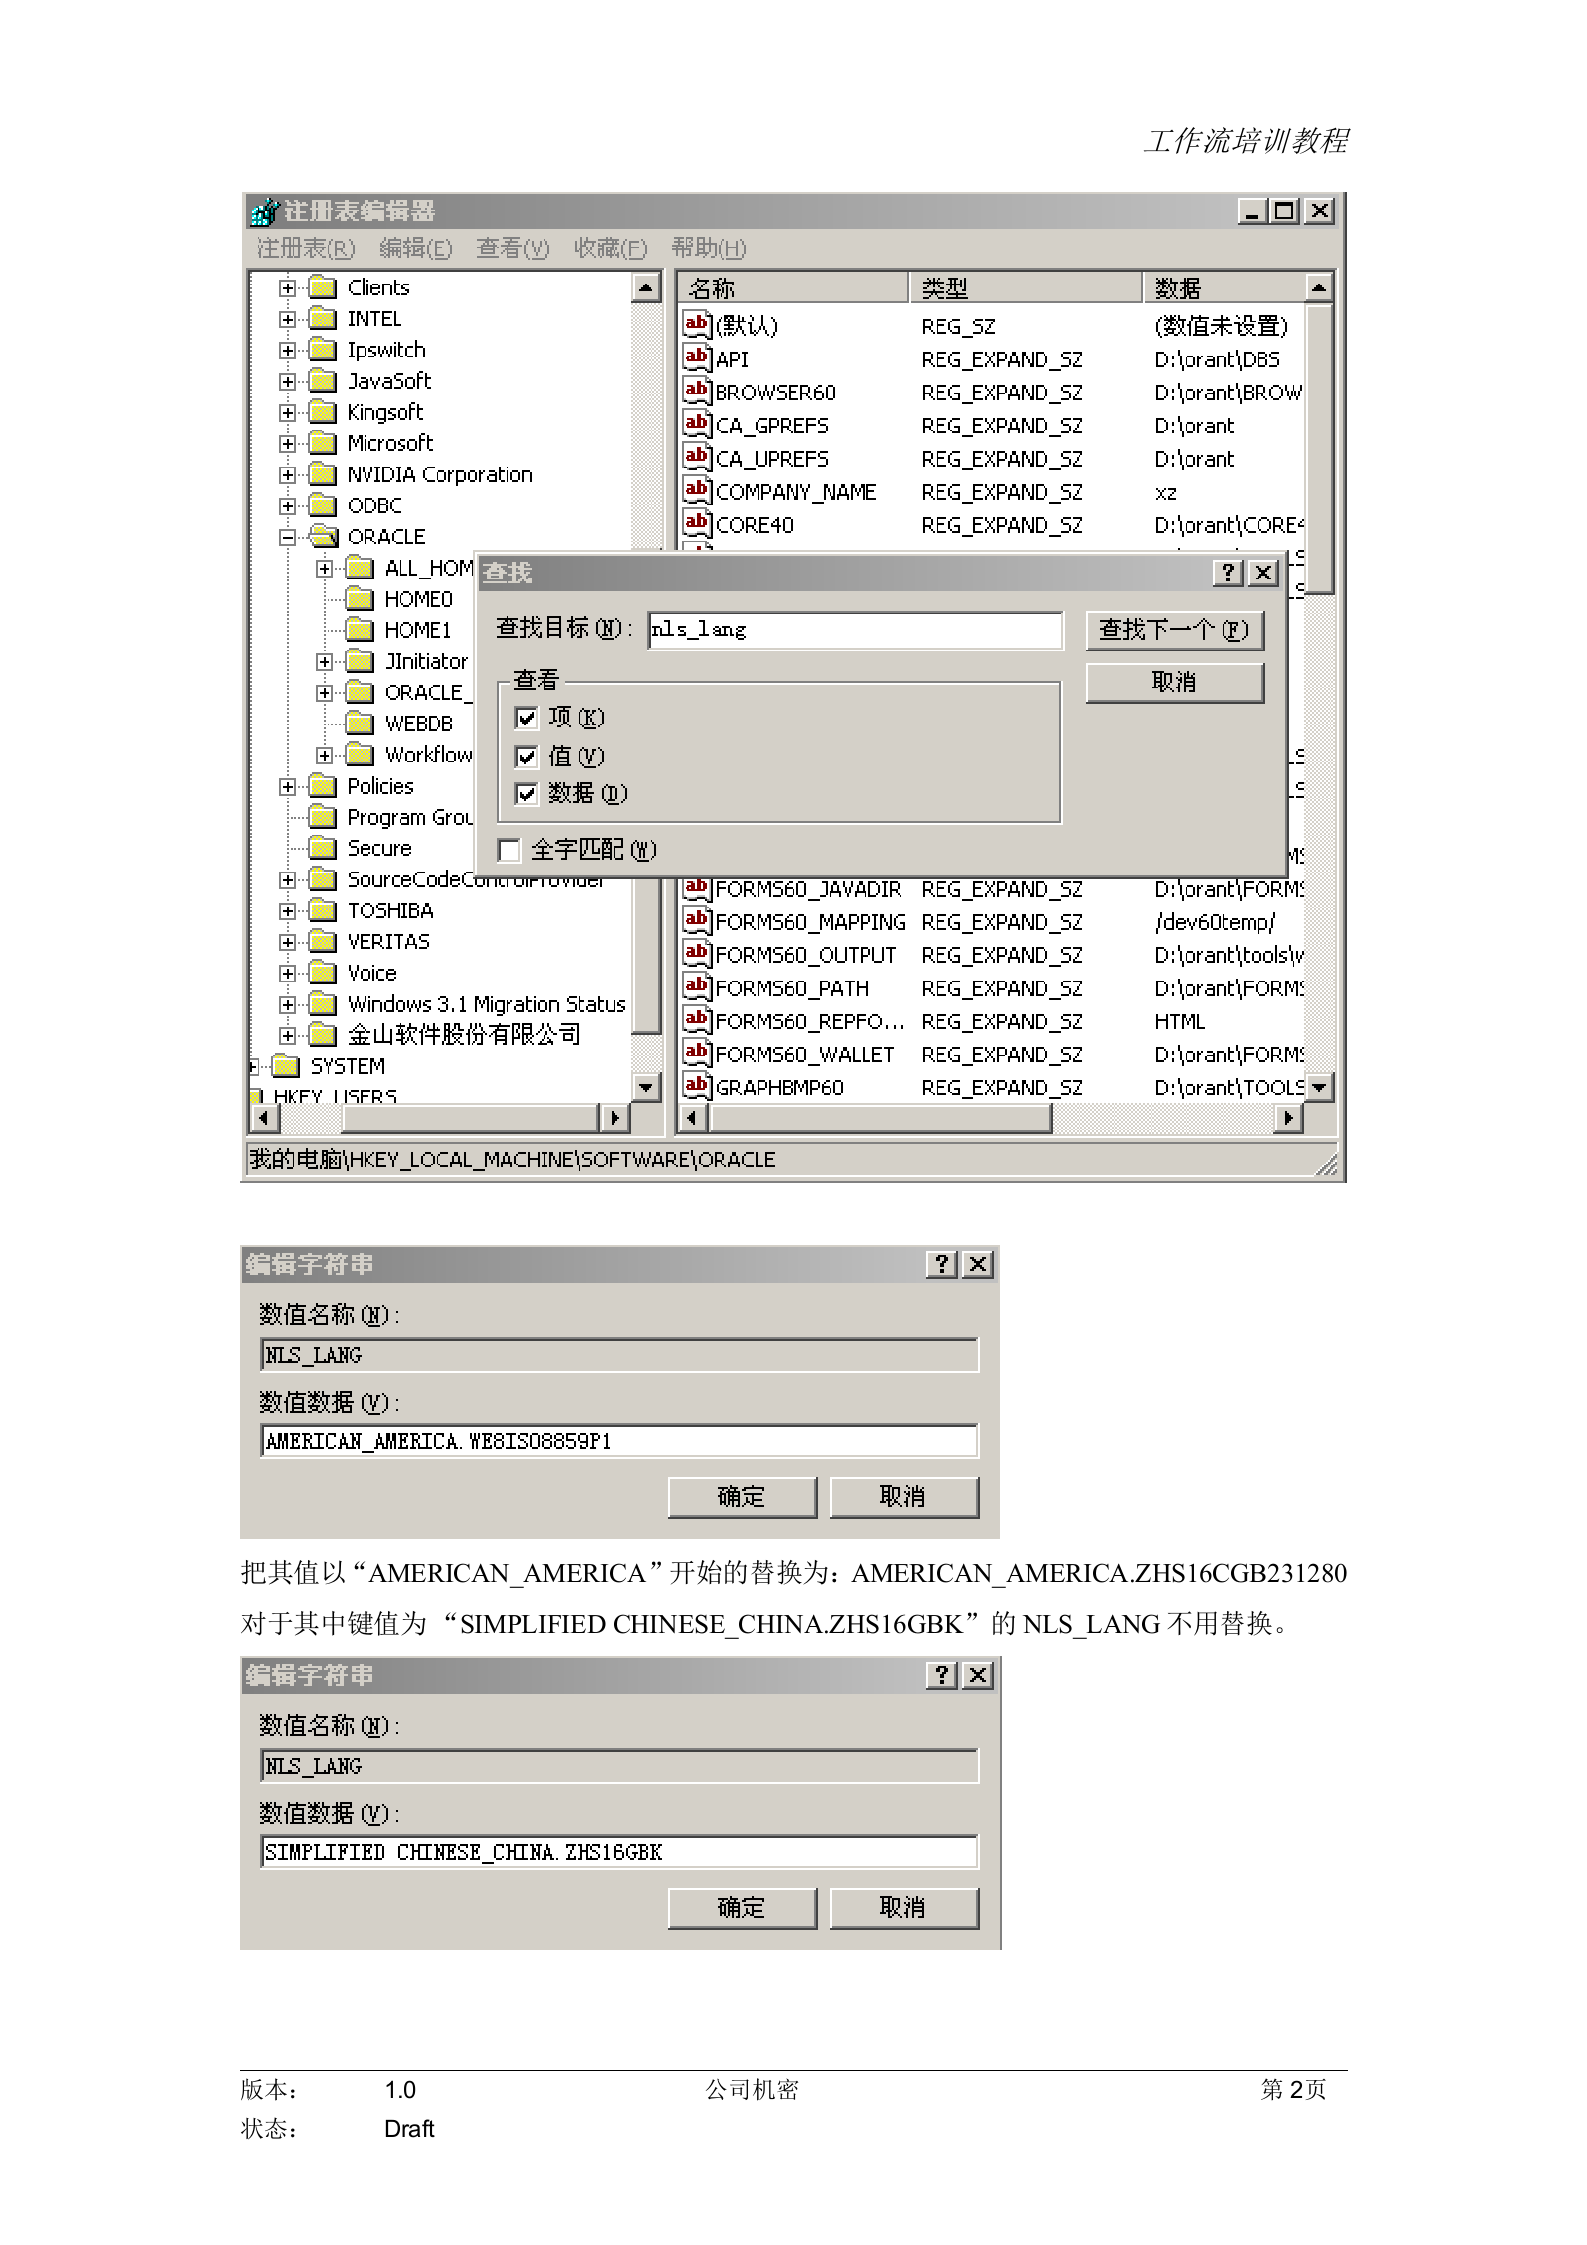Select the SYSTEM key in tree

coord(347,1066)
